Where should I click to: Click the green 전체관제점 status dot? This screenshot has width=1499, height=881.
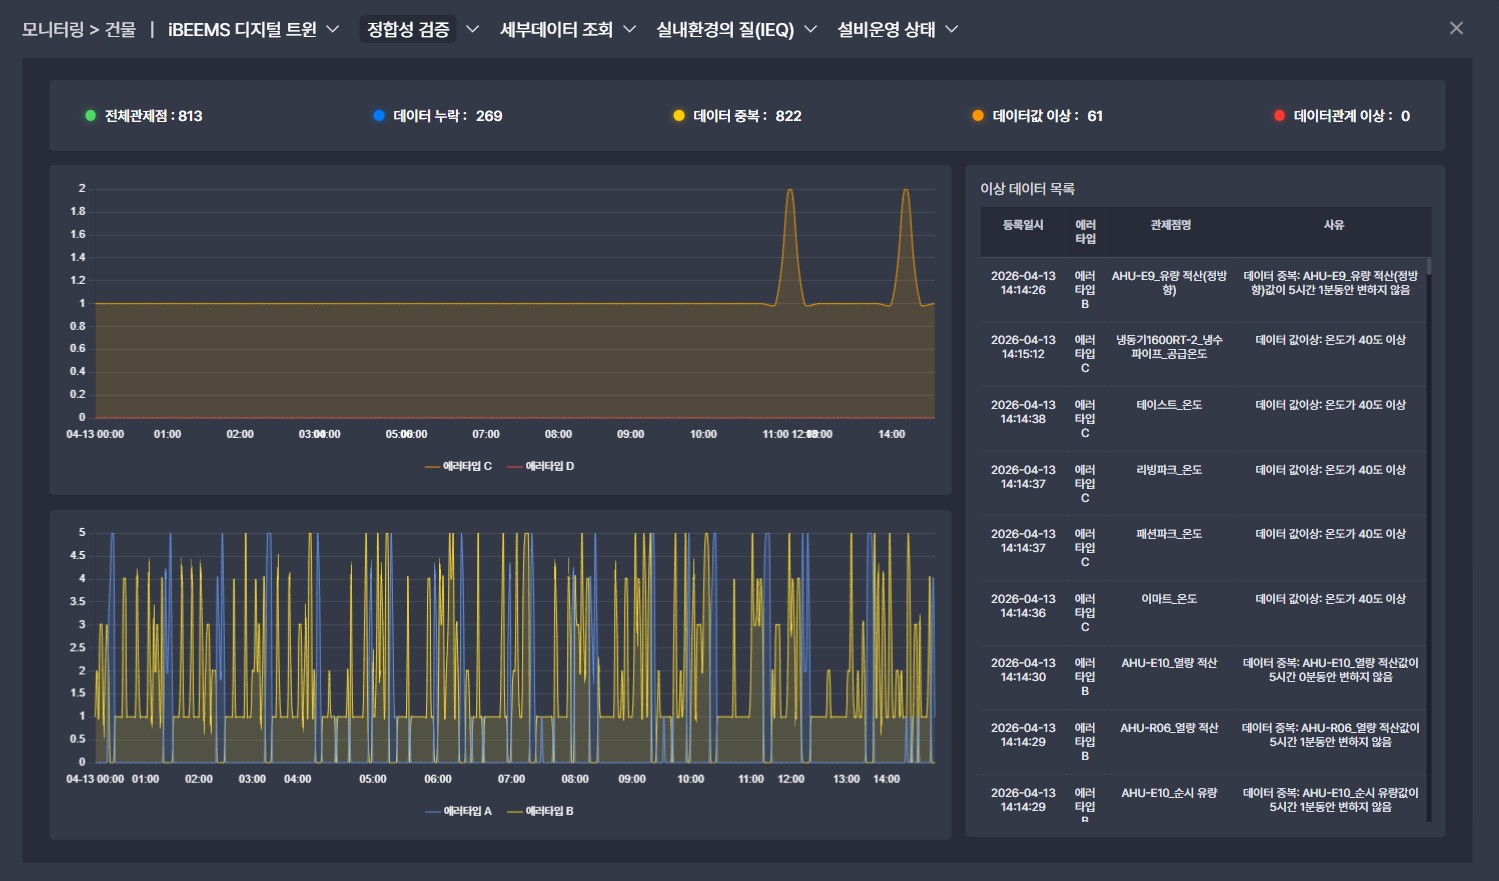point(90,116)
